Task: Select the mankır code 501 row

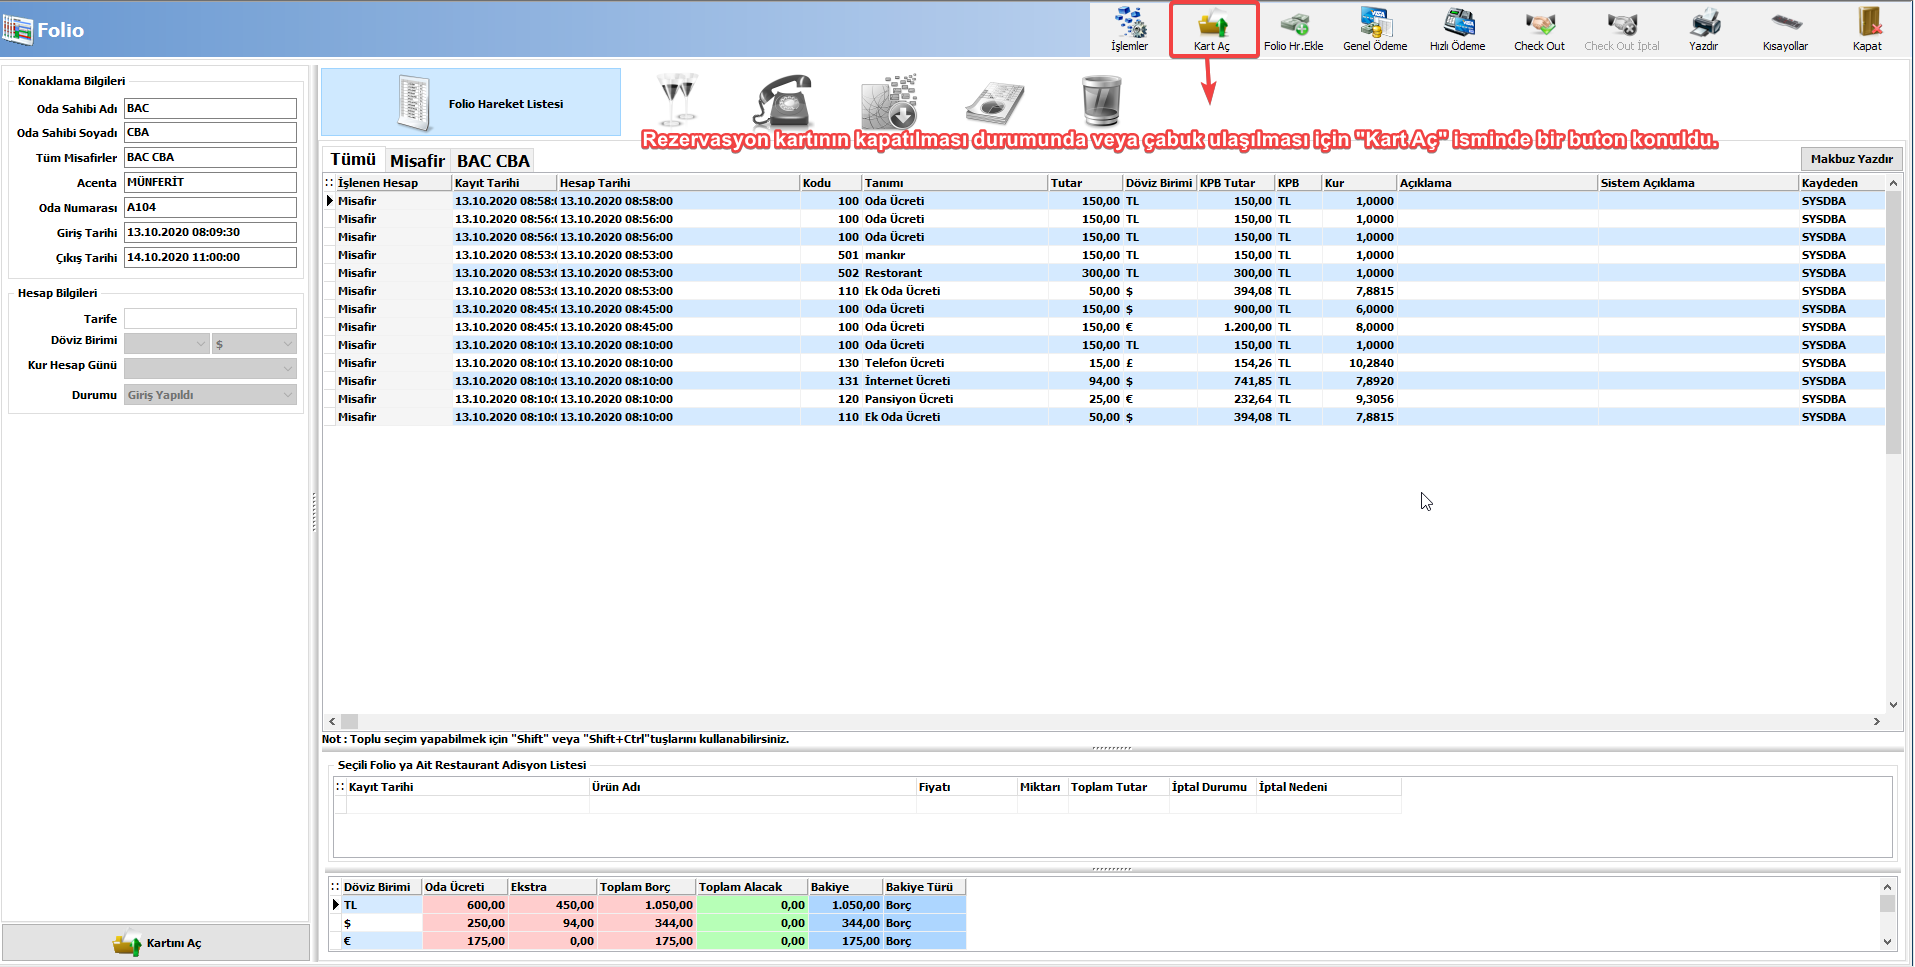Action: (x=1104, y=255)
